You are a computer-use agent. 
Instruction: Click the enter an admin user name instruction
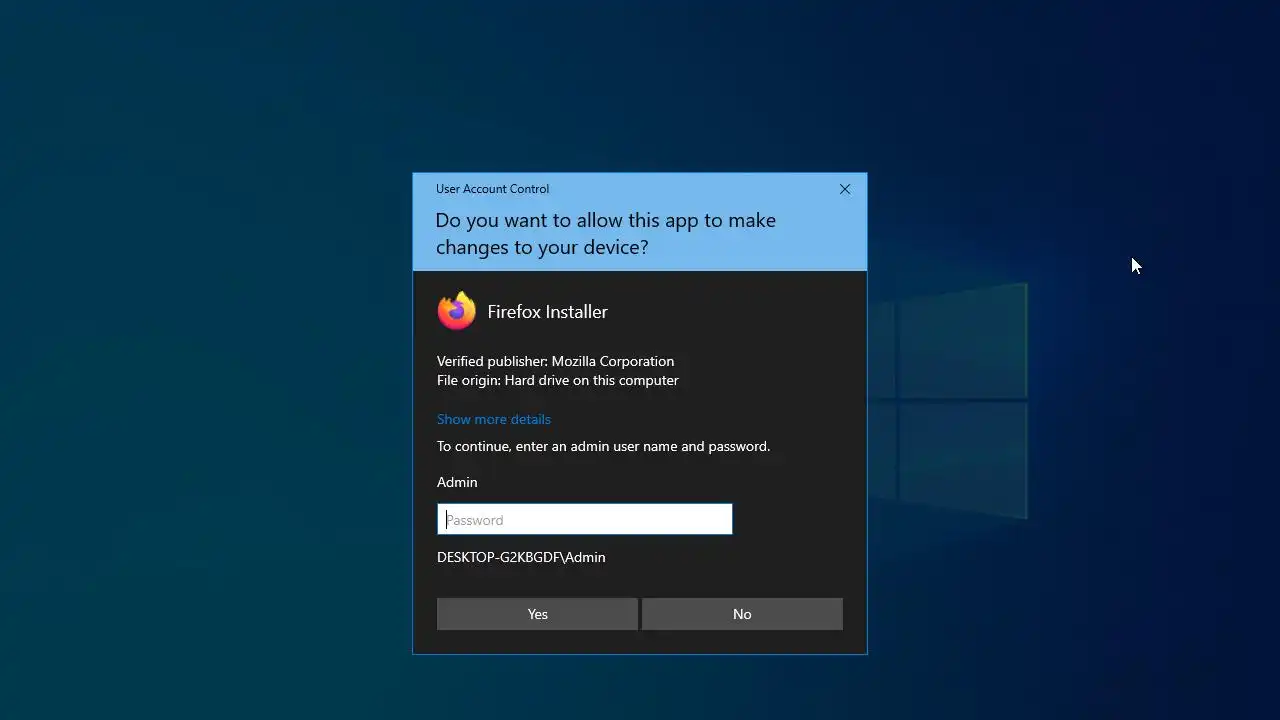(x=603, y=446)
